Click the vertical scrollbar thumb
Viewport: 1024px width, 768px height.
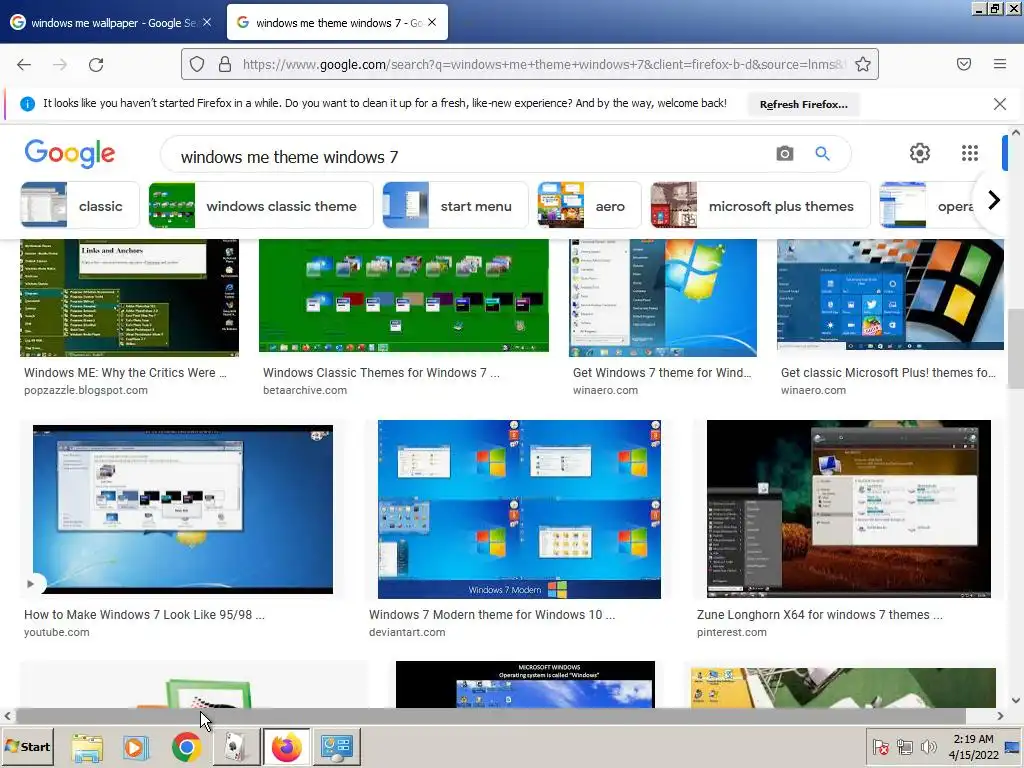1016,348
